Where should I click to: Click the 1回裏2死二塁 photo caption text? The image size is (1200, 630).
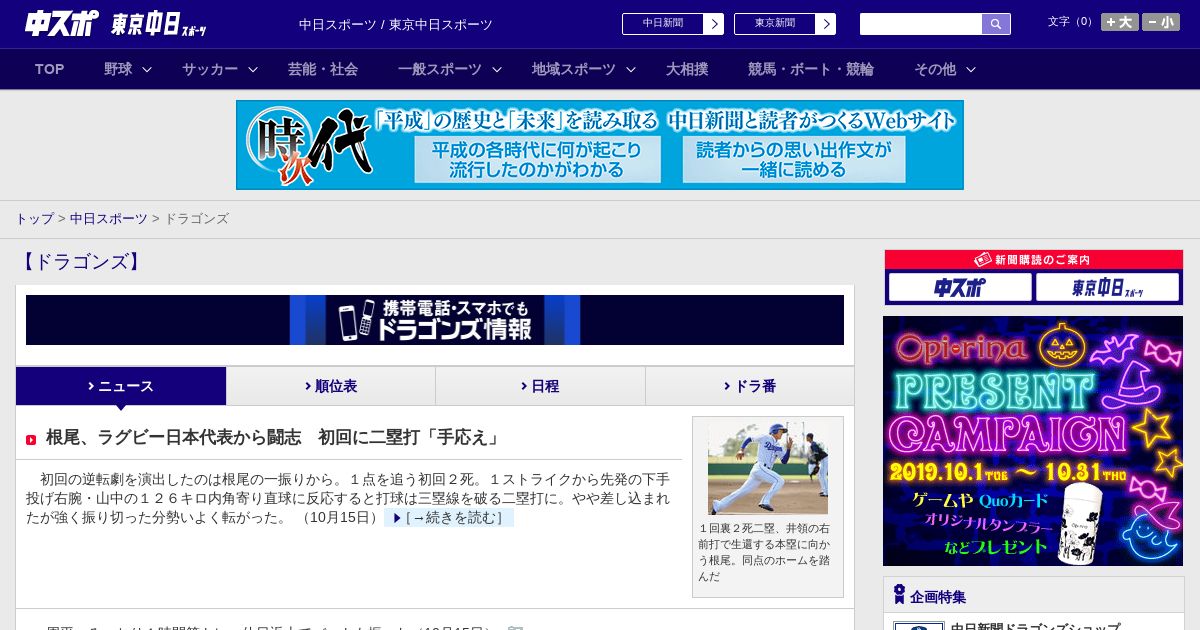point(764,552)
